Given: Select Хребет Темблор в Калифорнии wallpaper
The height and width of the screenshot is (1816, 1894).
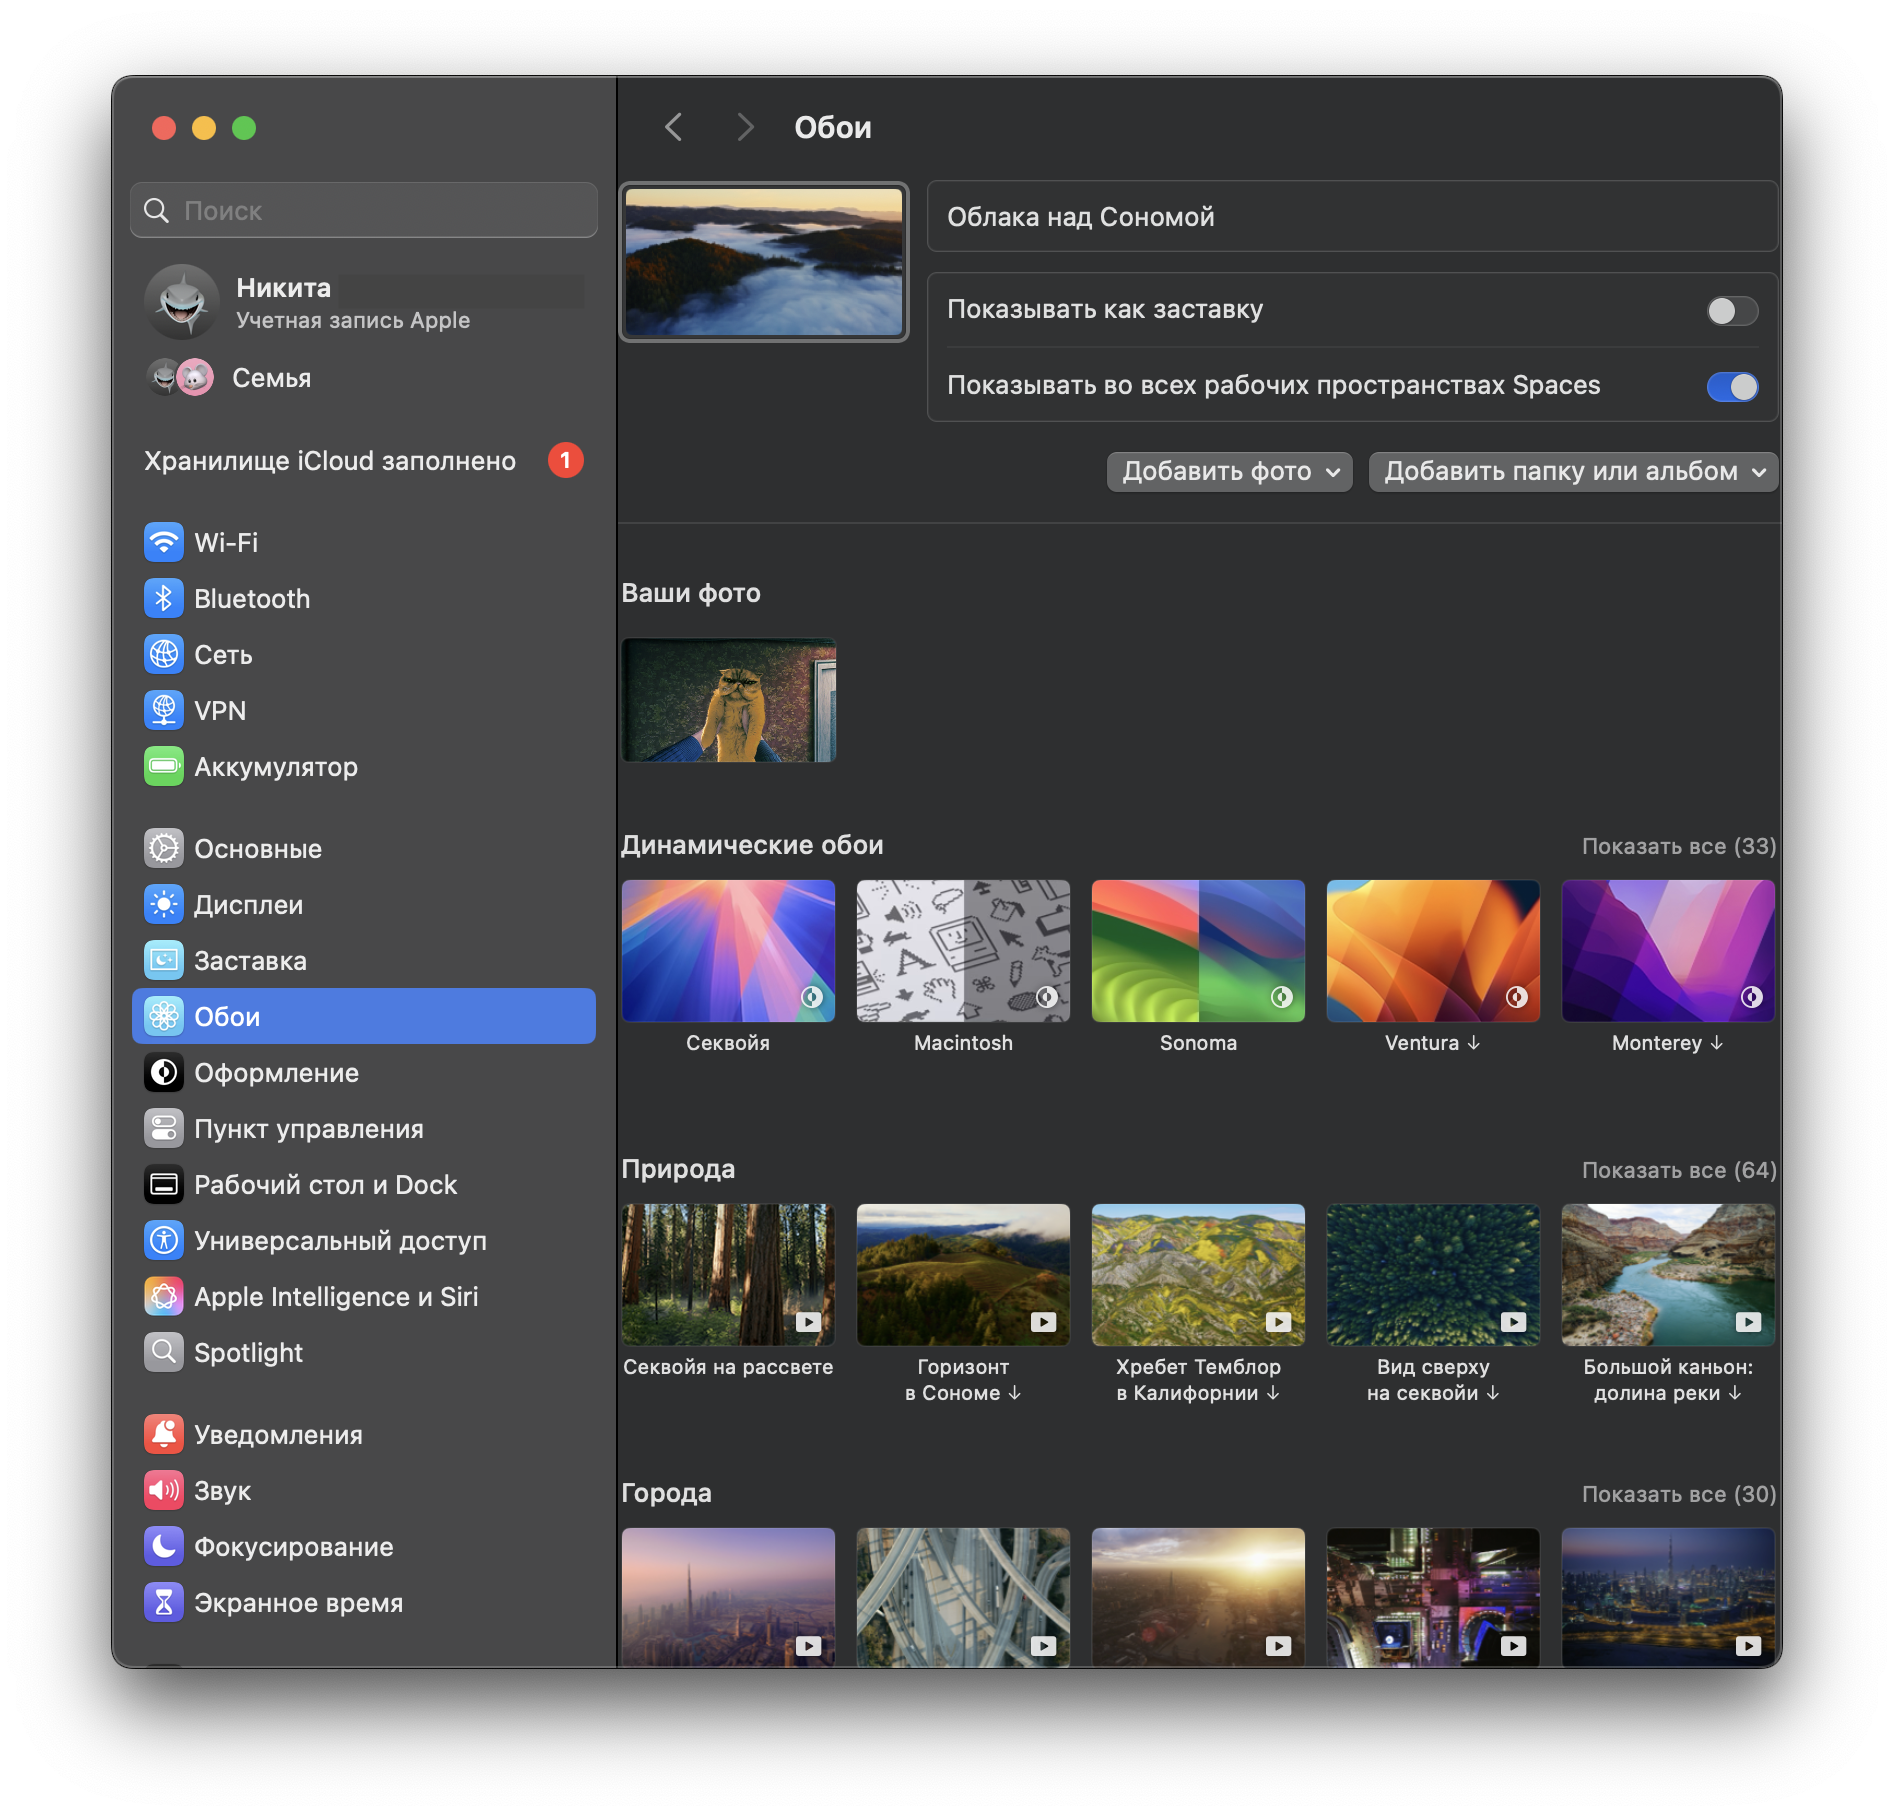Looking at the screenshot, I should [1199, 1275].
